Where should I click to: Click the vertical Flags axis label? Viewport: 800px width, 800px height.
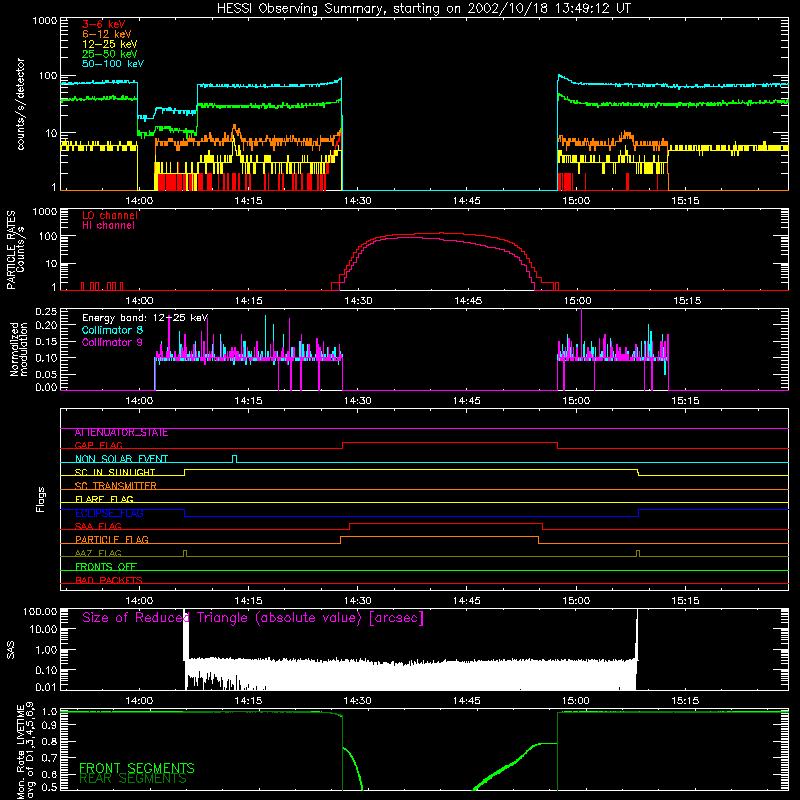click(x=41, y=499)
